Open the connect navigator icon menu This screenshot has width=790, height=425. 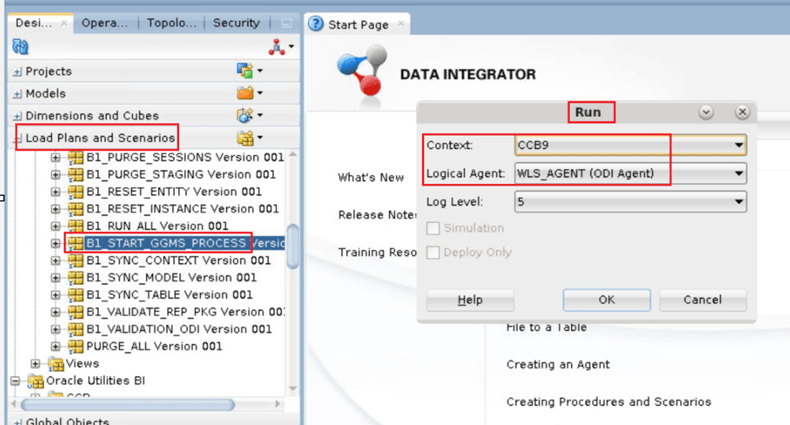(281, 47)
